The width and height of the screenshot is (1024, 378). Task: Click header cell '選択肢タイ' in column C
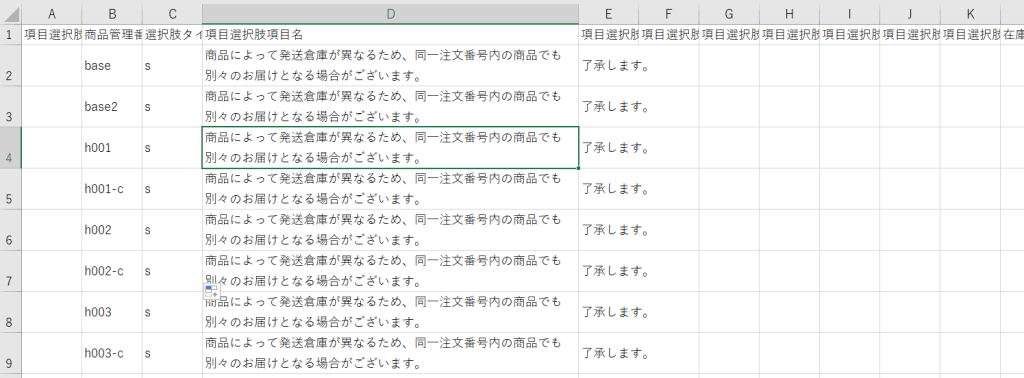(x=172, y=34)
